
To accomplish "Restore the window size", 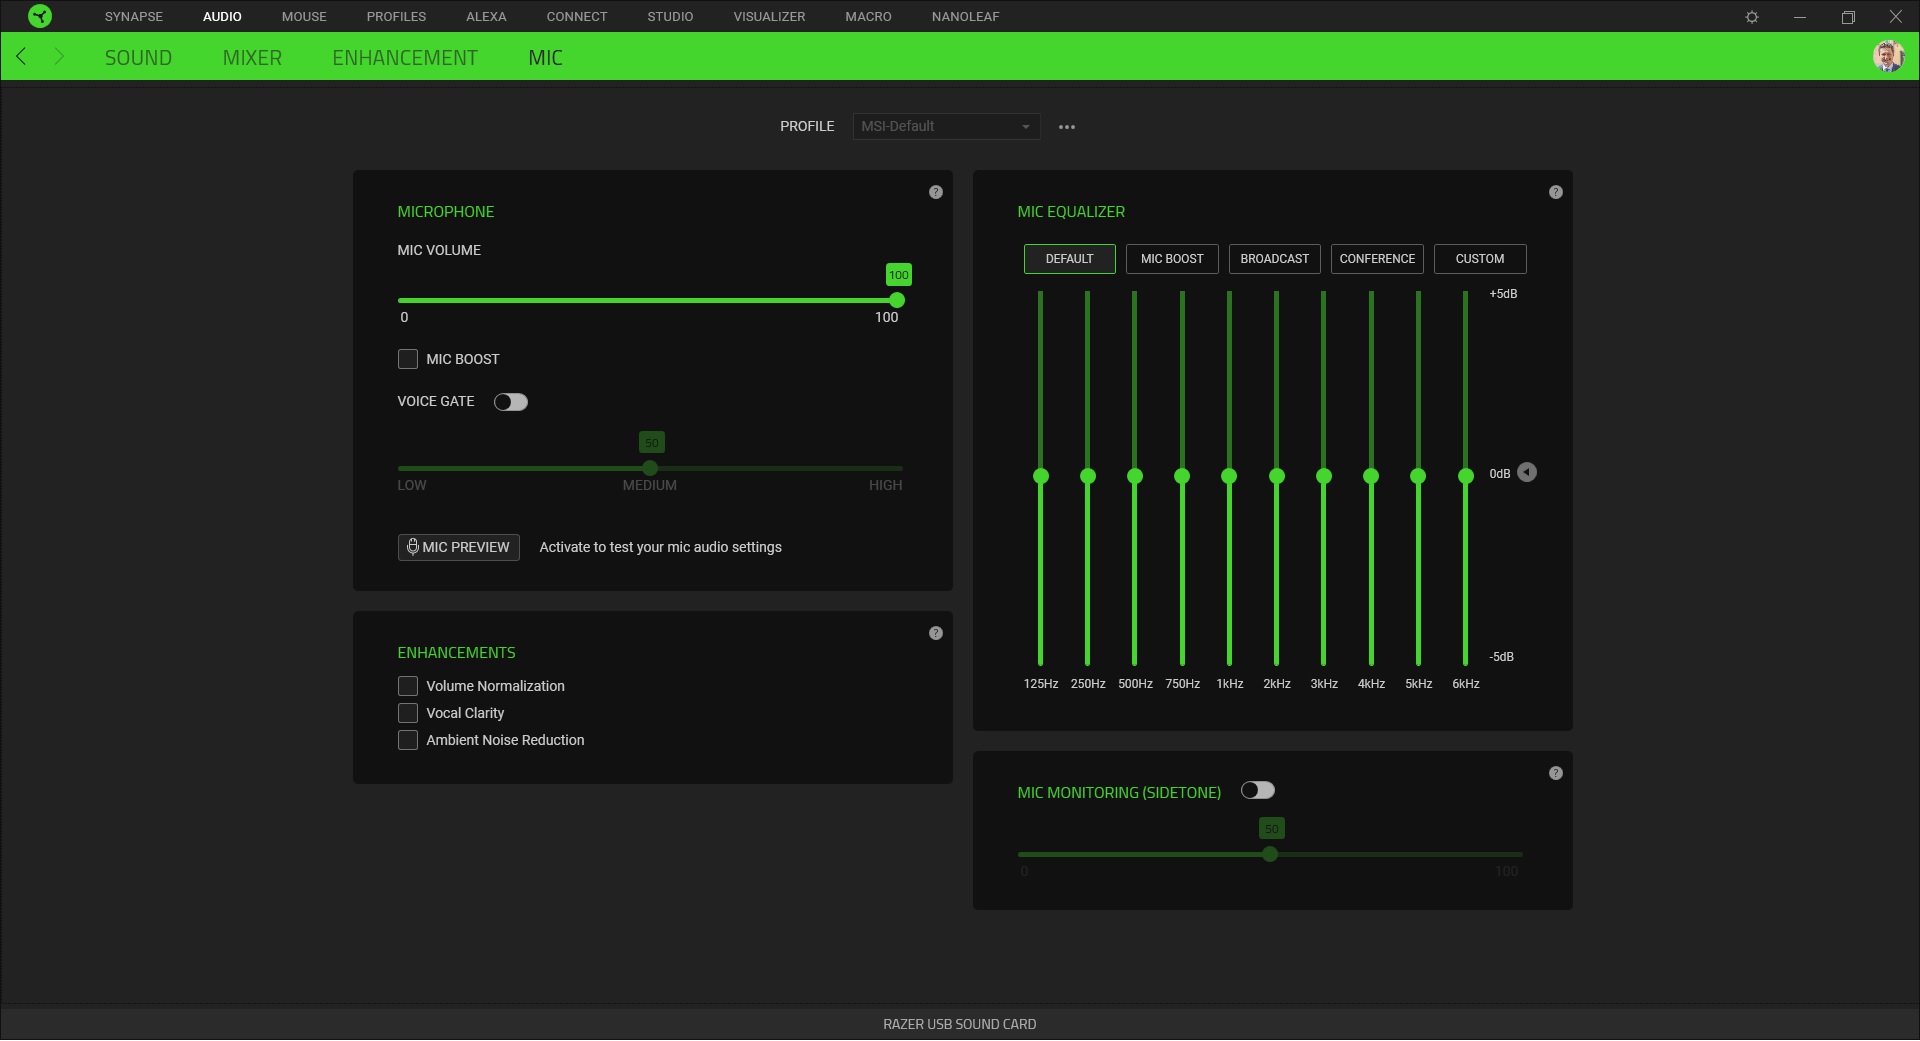I will click(1848, 17).
